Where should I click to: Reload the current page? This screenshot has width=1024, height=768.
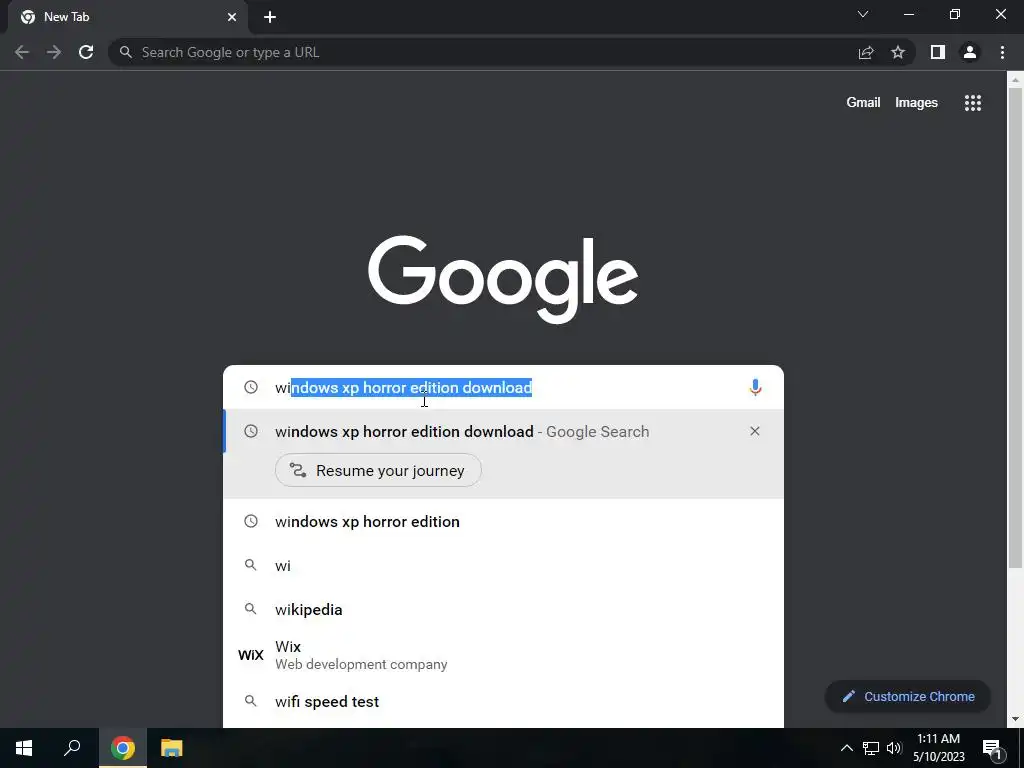point(86,52)
